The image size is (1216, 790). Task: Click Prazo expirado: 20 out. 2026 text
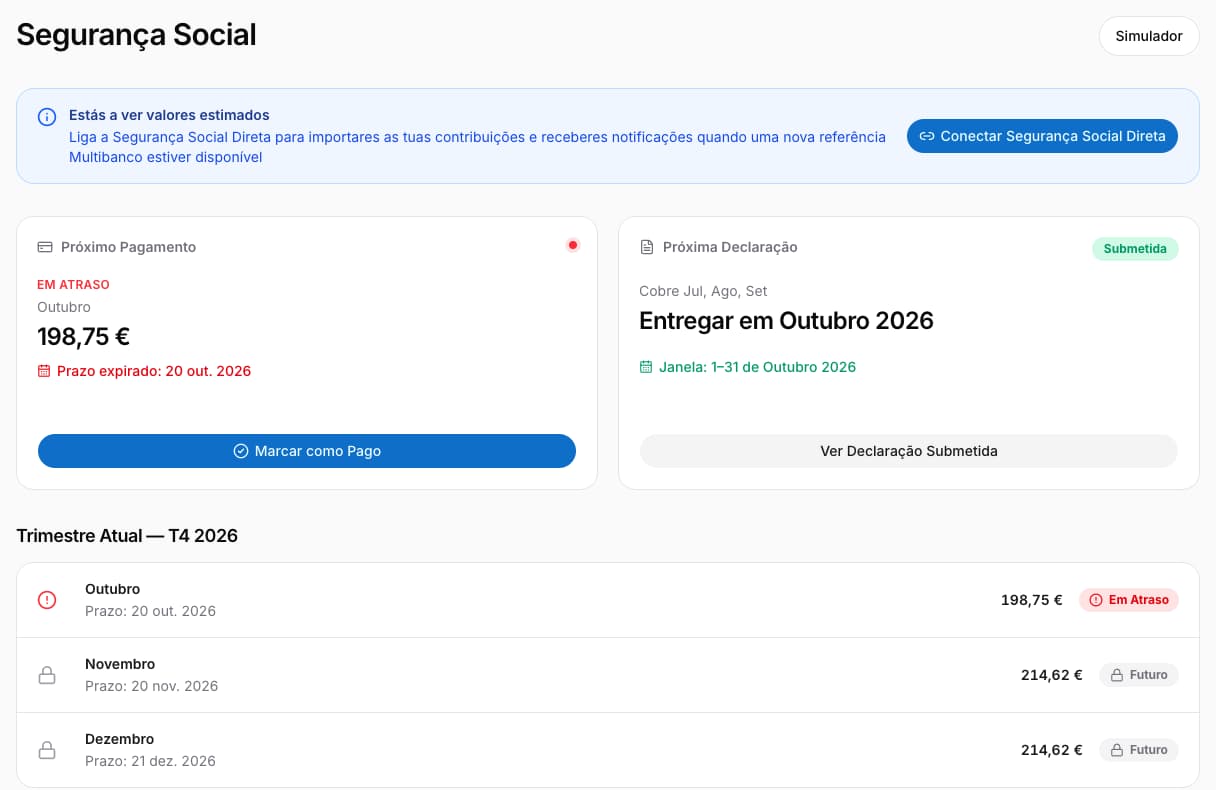pos(154,371)
